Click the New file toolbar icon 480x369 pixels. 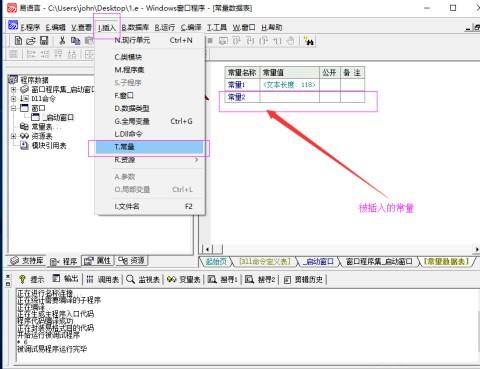[19, 41]
